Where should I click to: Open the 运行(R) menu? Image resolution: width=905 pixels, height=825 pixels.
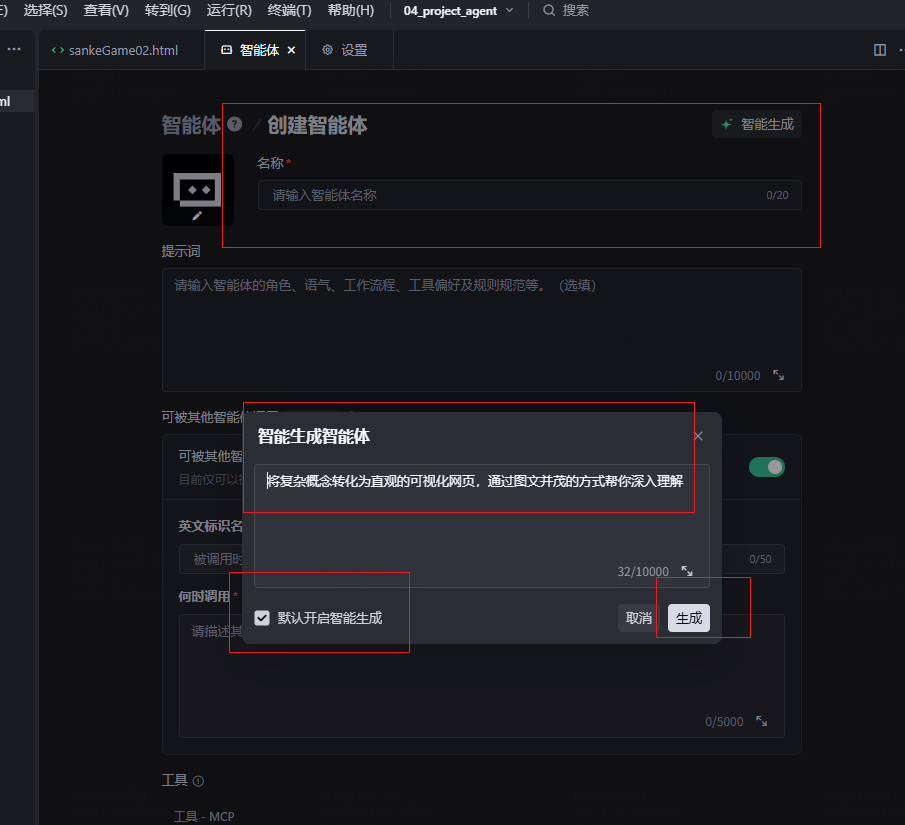[x=229, y=10]
